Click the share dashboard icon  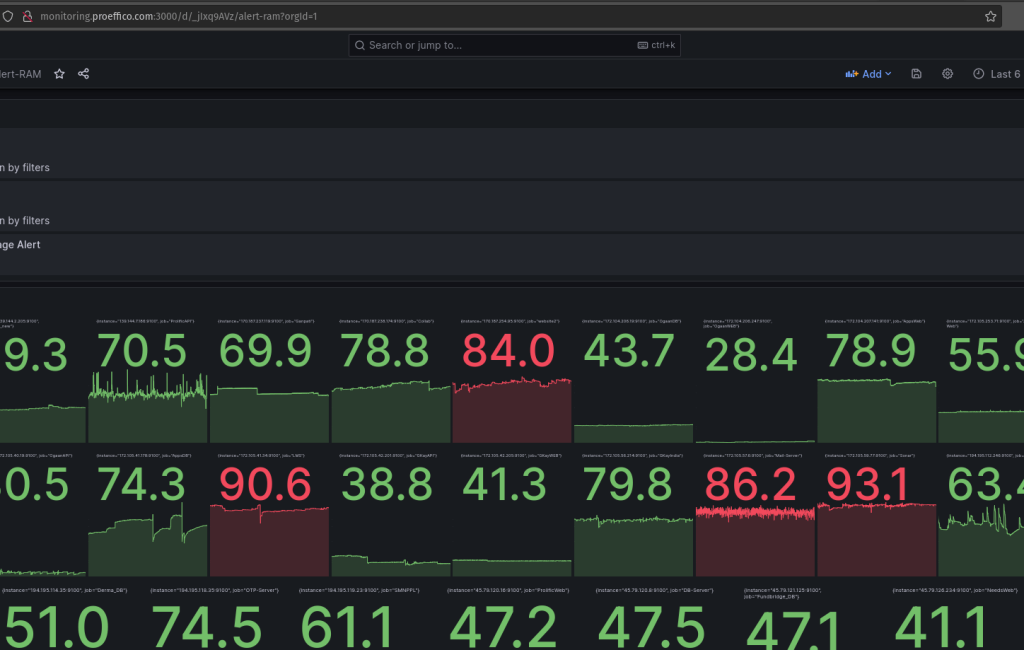[x=84, y=74]
